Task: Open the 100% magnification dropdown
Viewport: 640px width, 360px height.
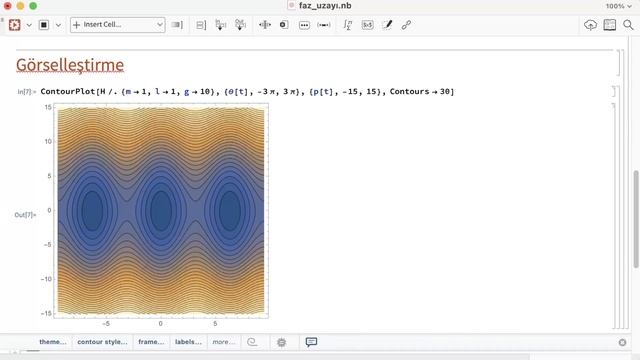Action: 618,6
